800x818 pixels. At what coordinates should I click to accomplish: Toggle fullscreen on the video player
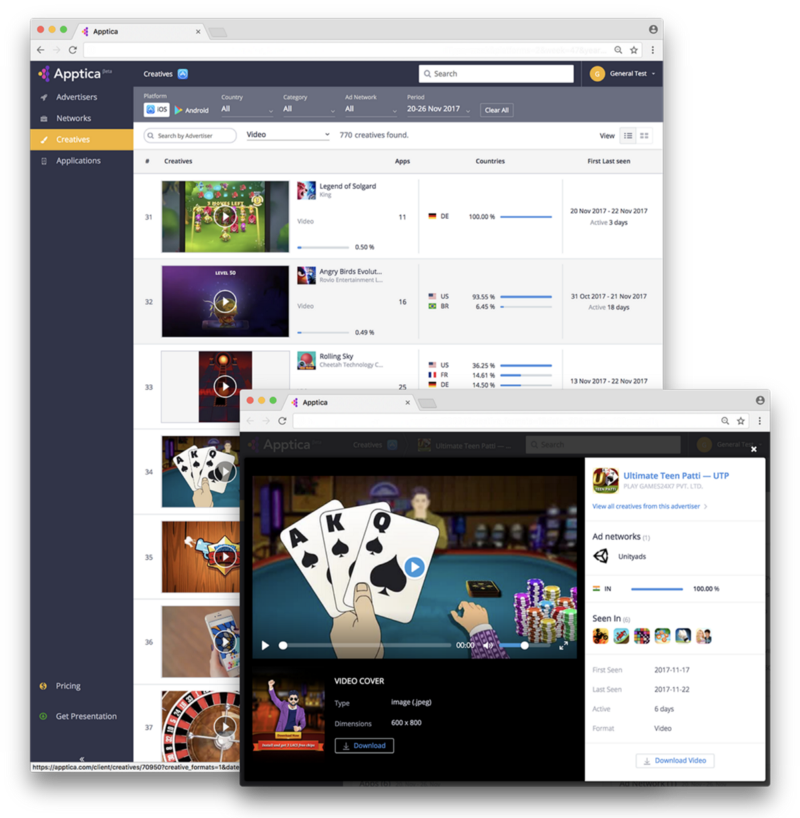(x=564, y=646)
